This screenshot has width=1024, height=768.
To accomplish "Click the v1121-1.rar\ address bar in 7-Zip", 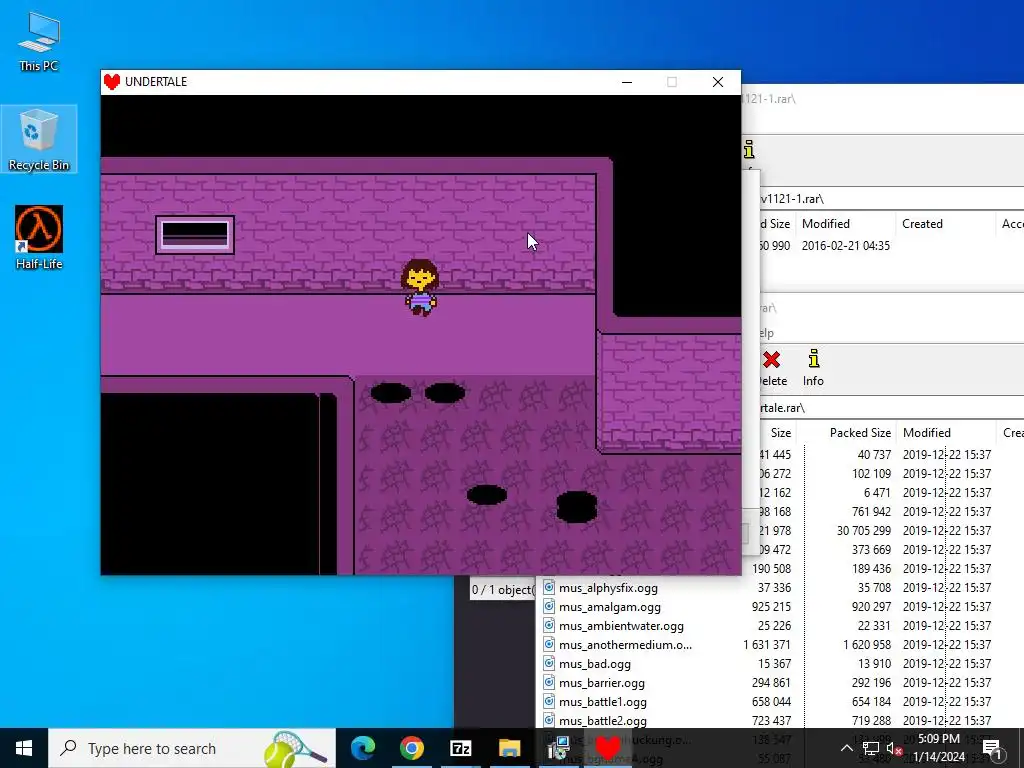I will [x=889, y=199].
